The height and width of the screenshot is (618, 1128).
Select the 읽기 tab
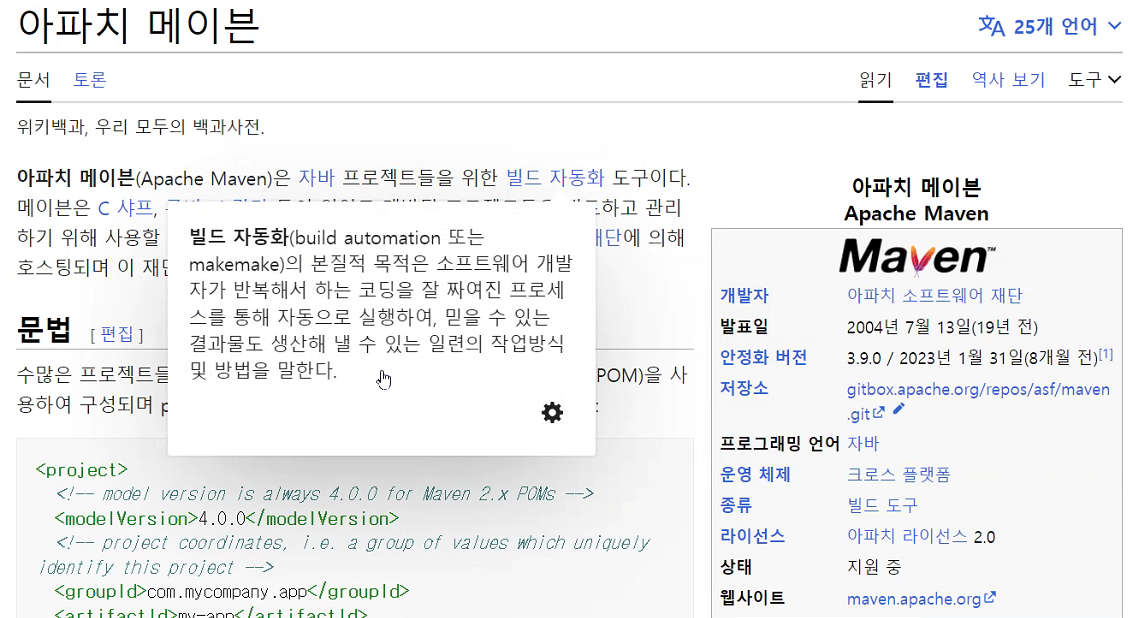875,79
